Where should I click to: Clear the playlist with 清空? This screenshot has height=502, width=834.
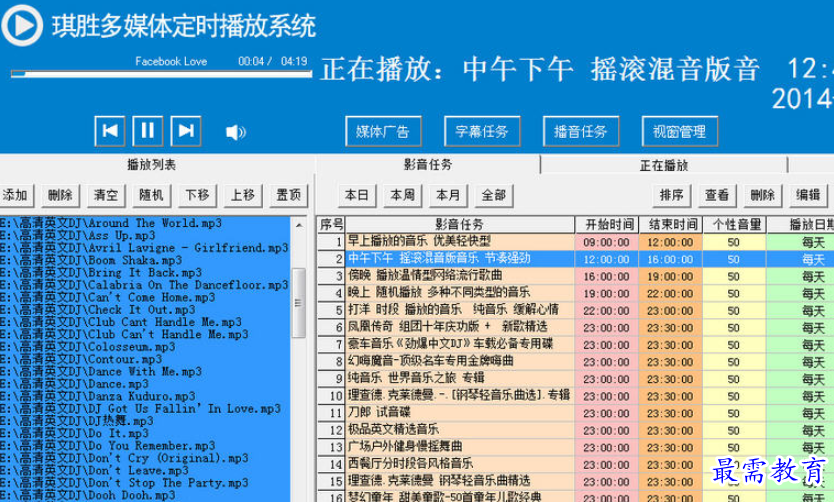click(x=106, y=195)
